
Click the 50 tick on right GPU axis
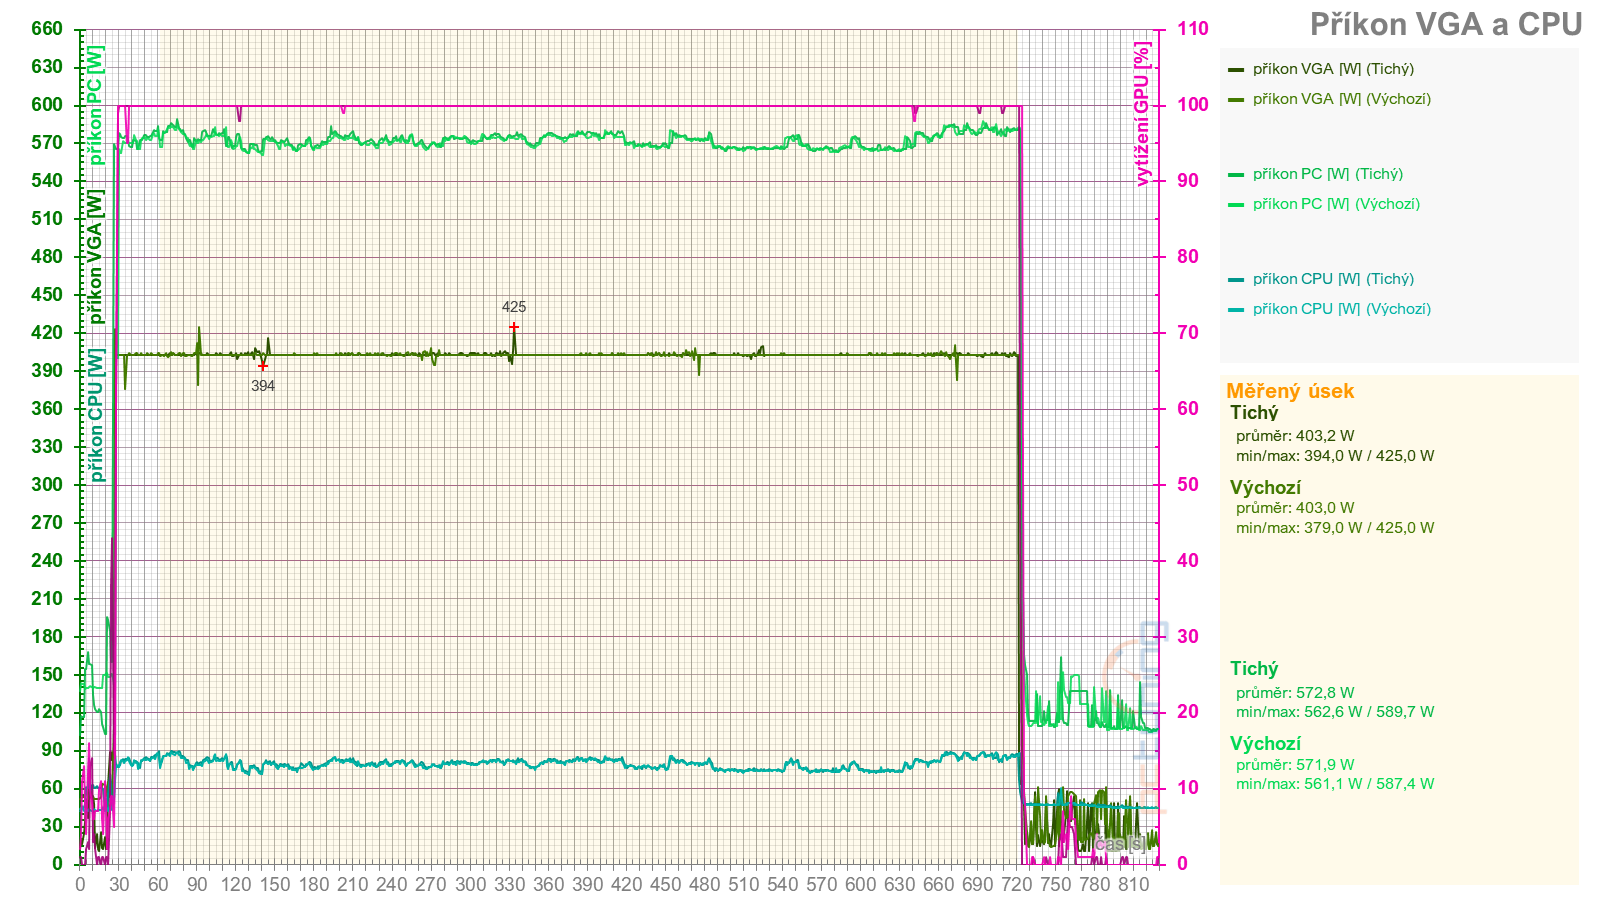[1187, 485]
